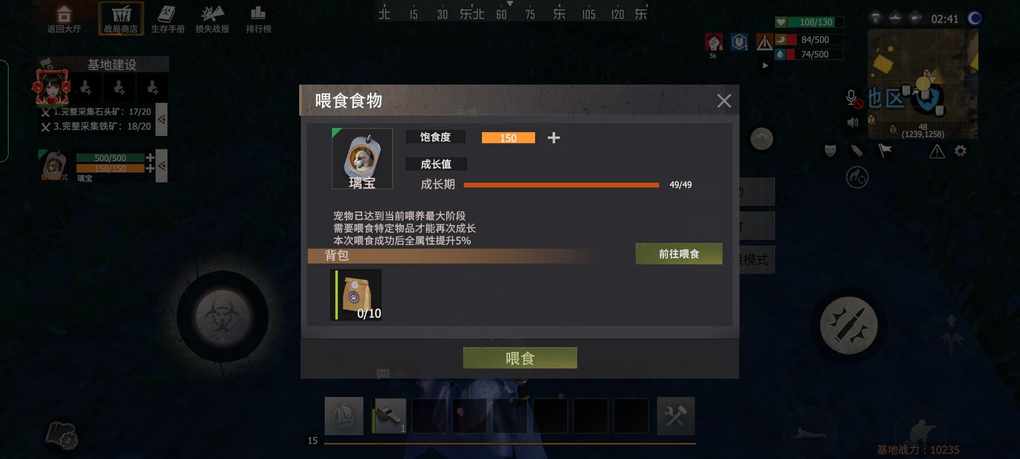Click the 喂食 feed button
1020x459 pixels.
pyautogui.click(x=520, y=358)
